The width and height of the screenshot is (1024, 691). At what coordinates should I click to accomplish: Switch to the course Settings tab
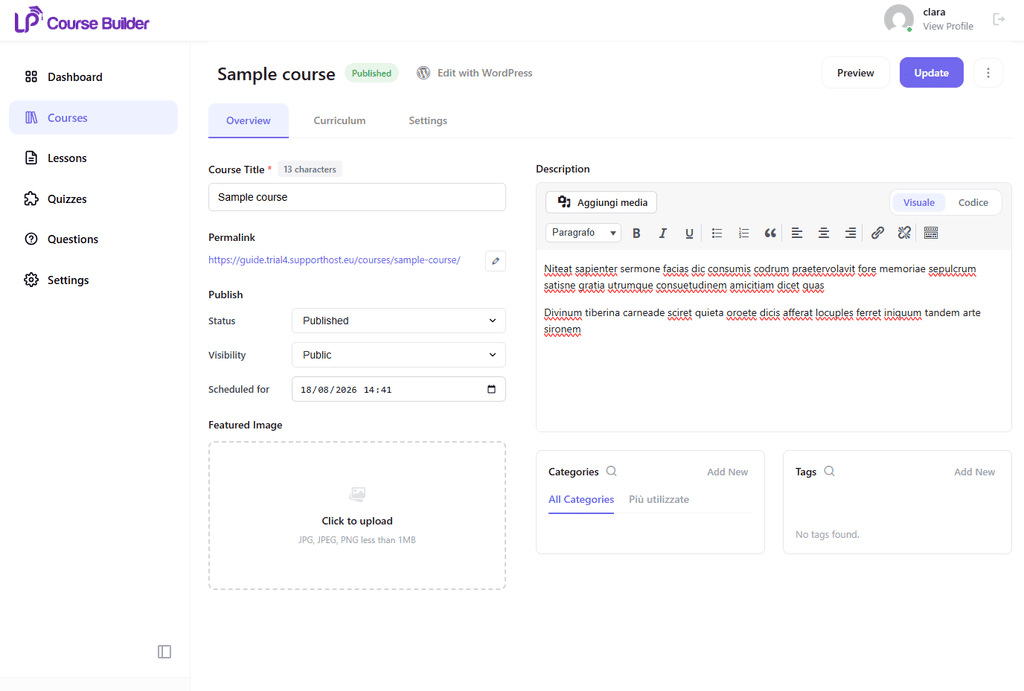[x=428, y=121]
